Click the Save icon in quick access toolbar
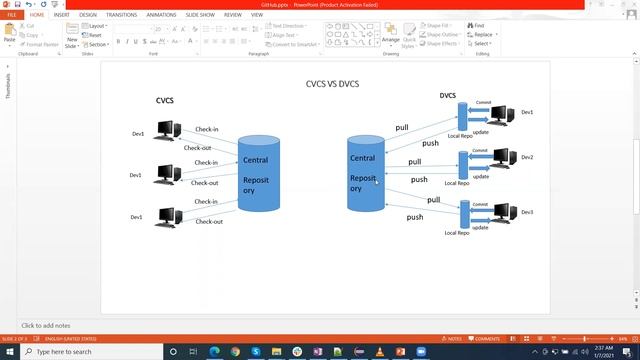 pyautogui.click(x=17, y=4)
